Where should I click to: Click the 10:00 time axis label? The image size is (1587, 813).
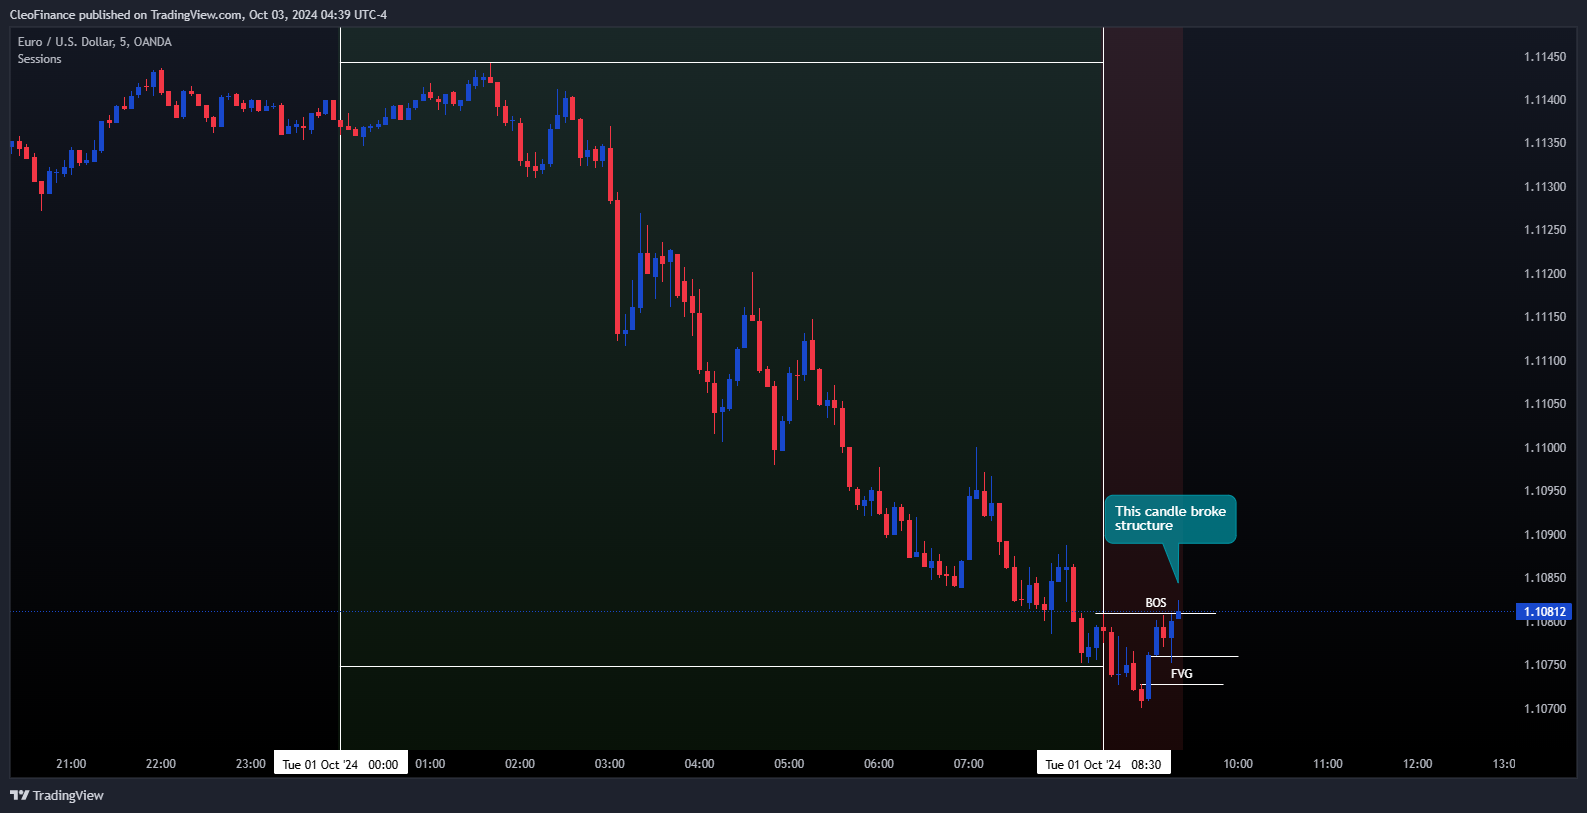1238,764
